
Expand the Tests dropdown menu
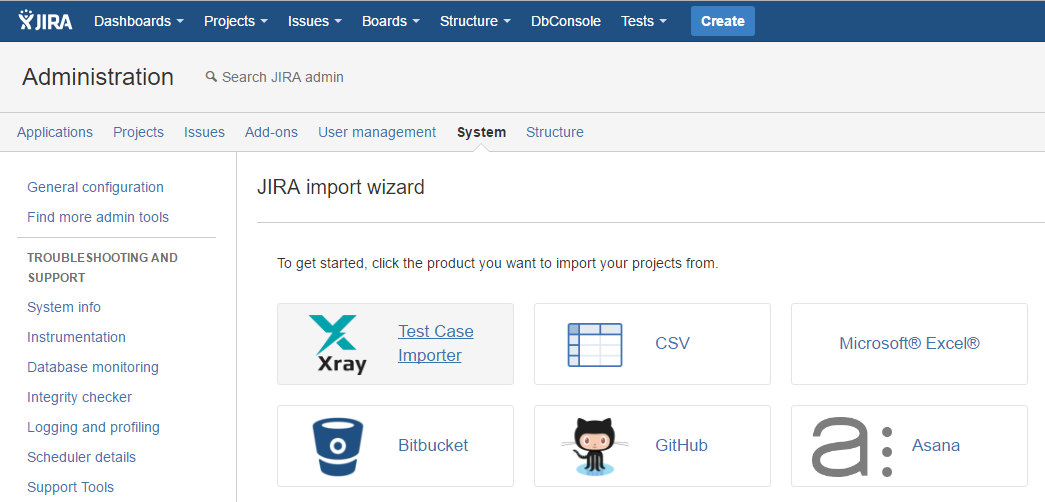[644, 21]
